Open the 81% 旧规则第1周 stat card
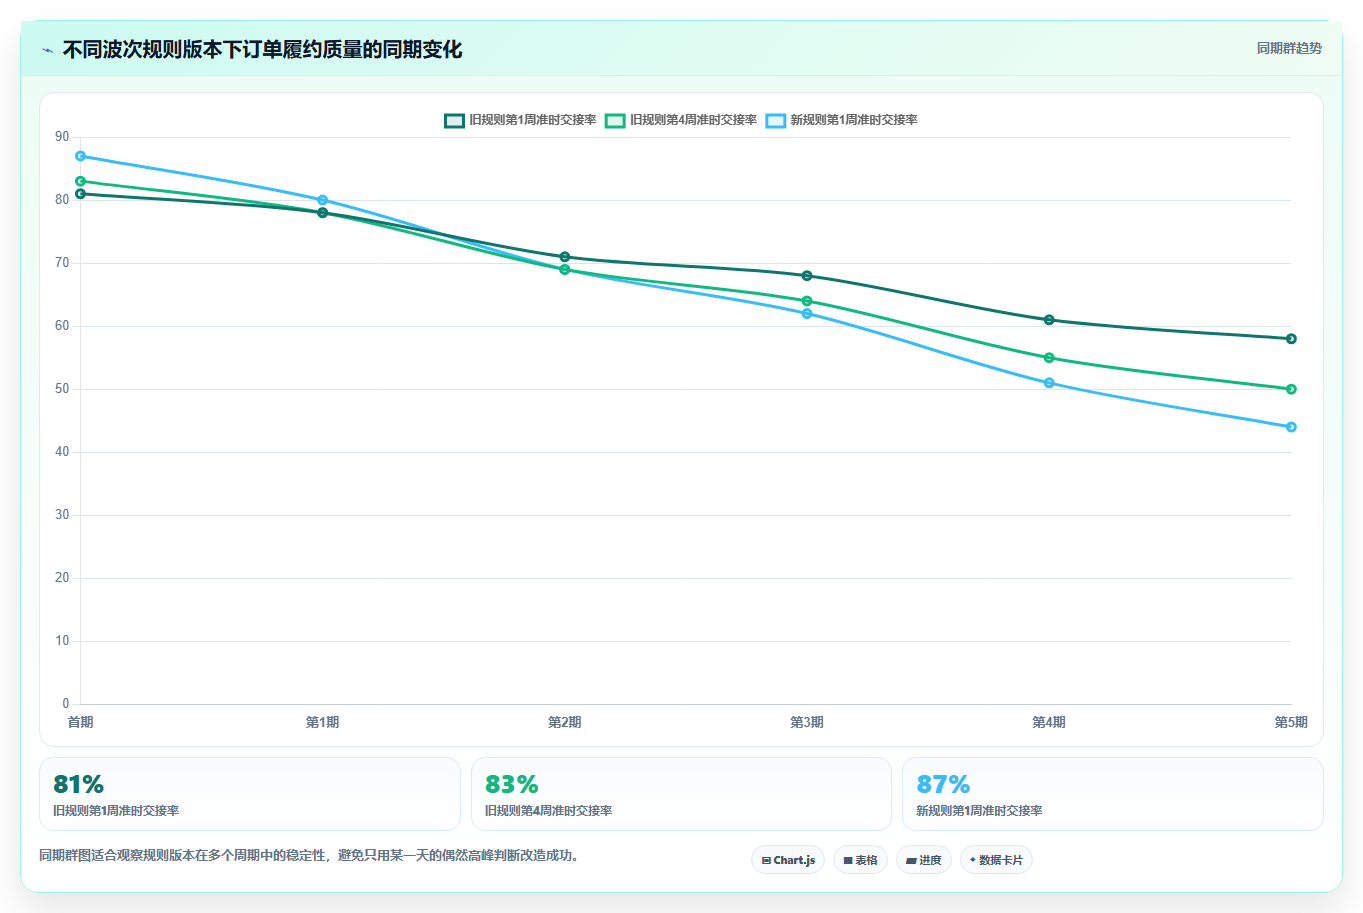The width and height of the screenshot is (1363, 913). coord(250,794)
